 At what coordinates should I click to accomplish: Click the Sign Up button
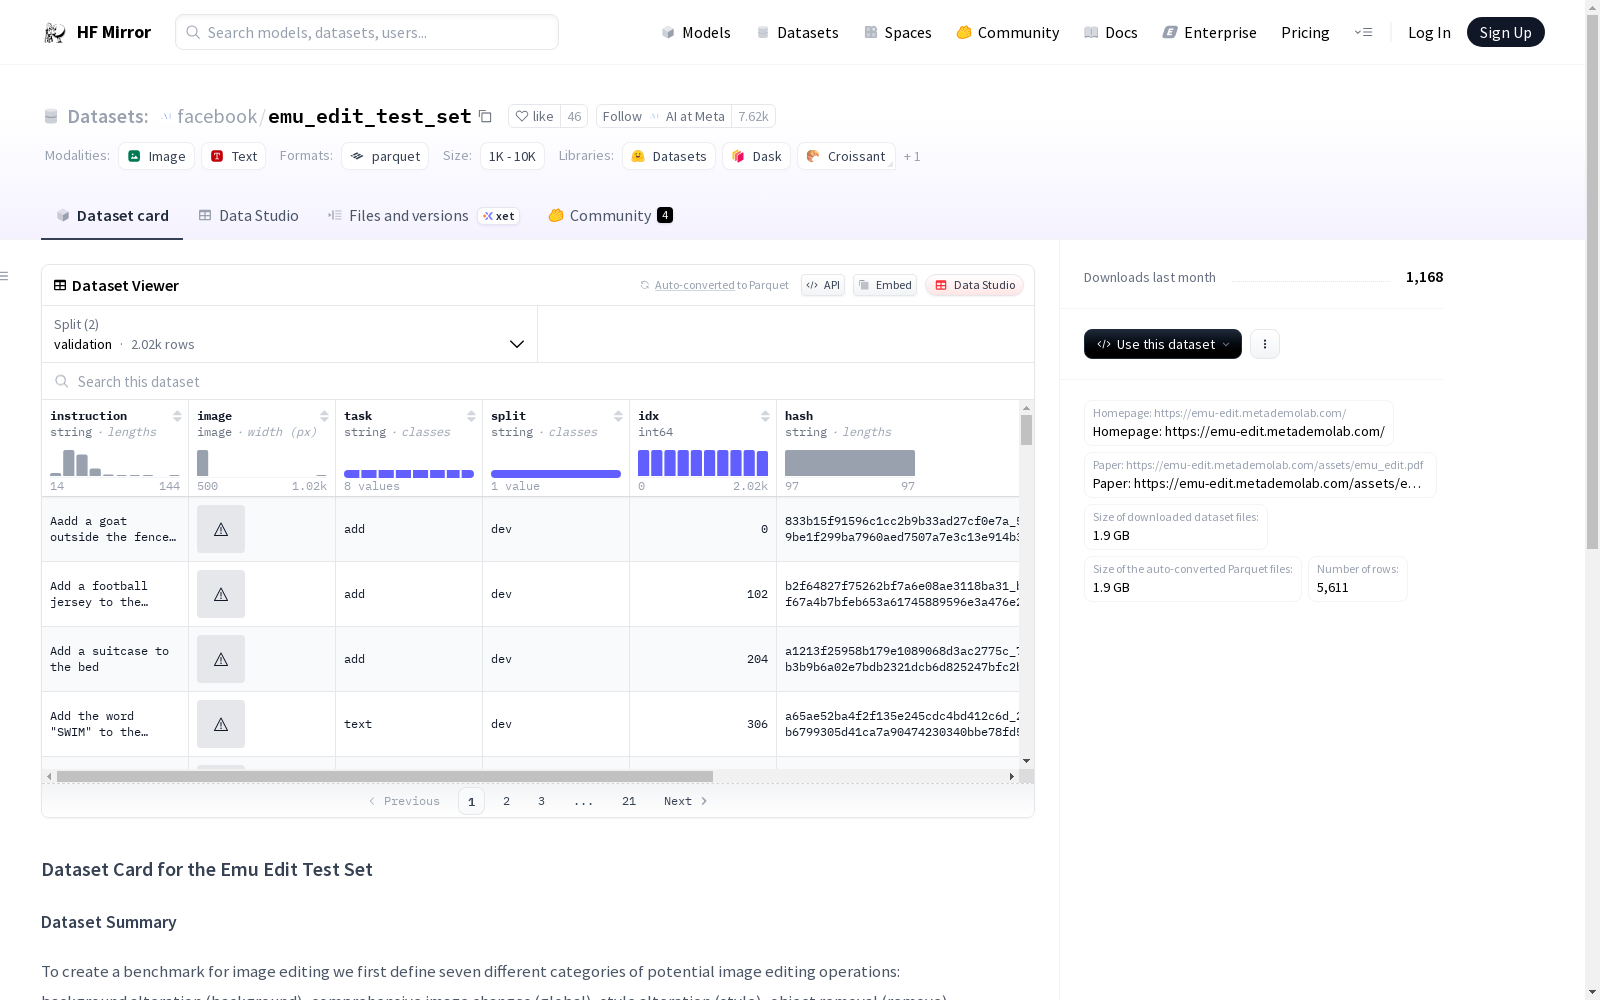[1506, 32]
